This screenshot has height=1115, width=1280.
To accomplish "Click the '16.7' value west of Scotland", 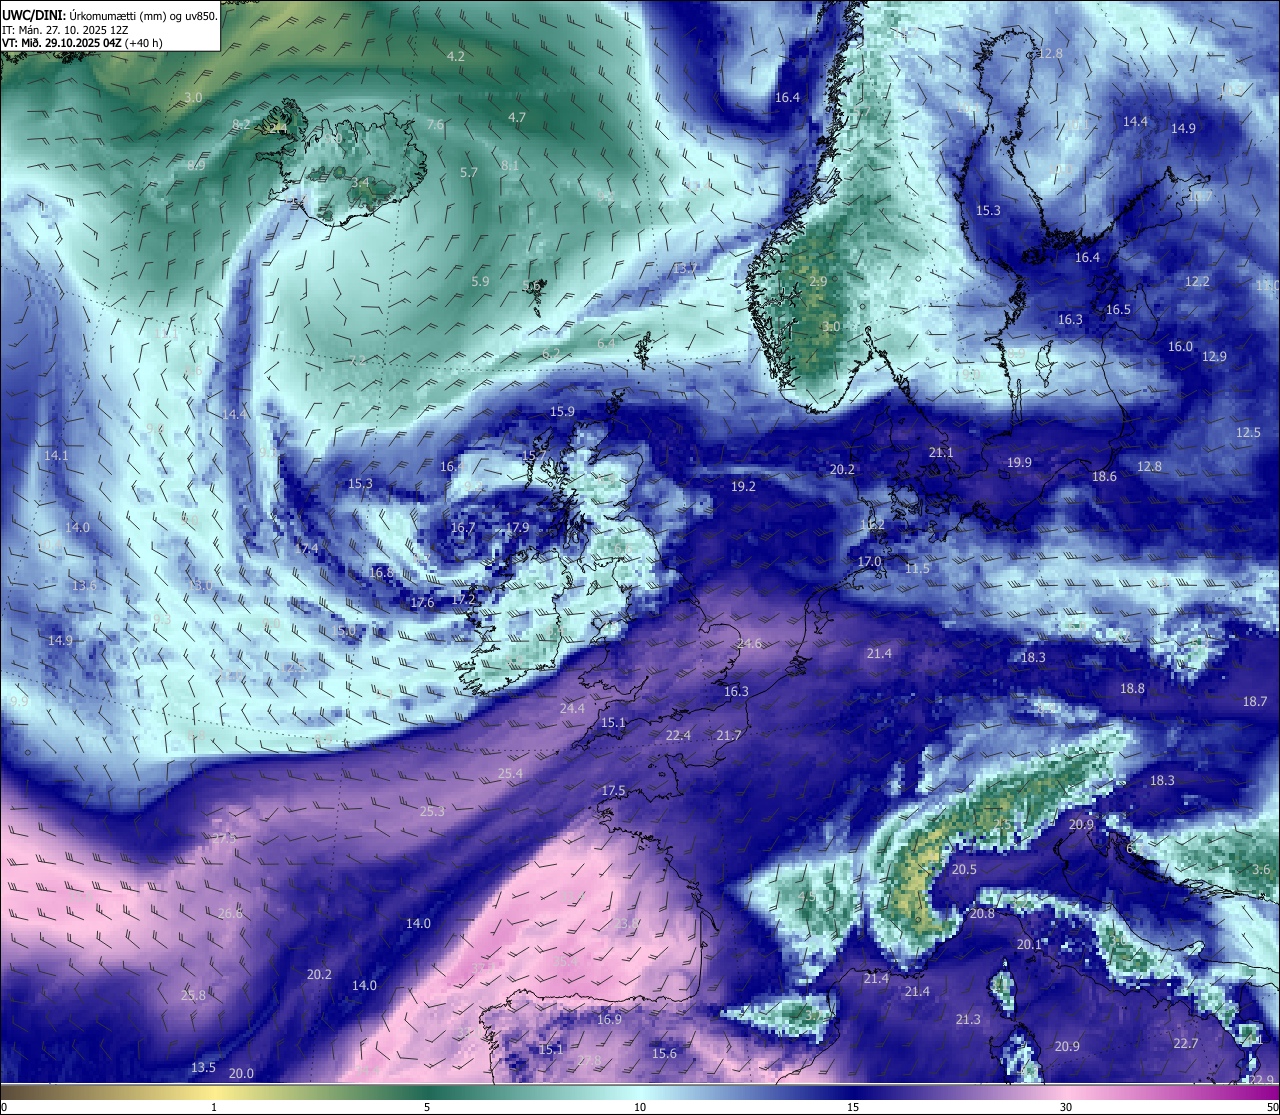I will coord(463,529).
